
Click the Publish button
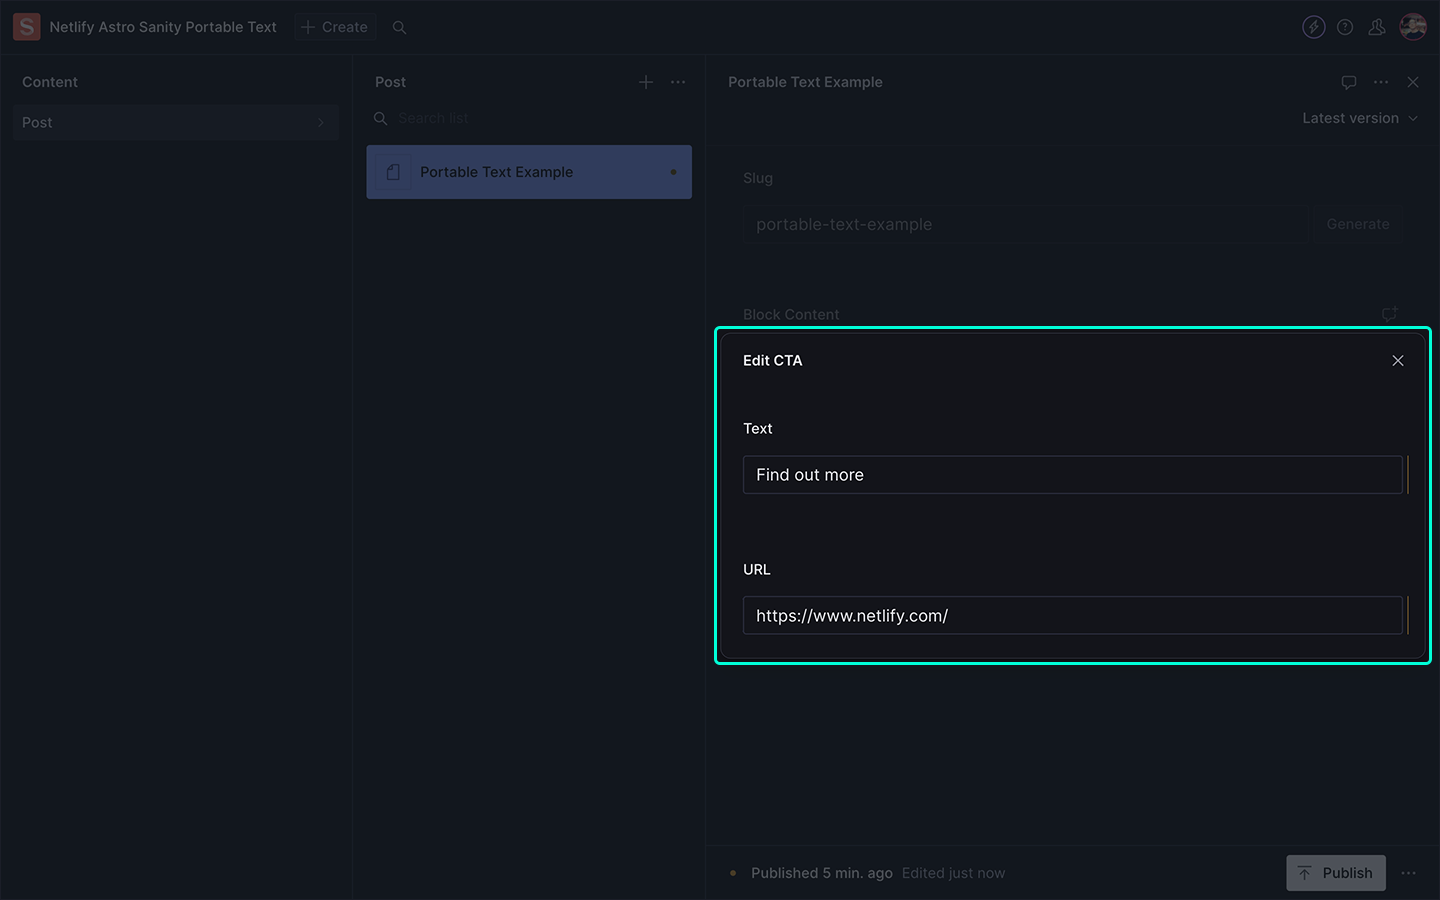pos(1336,873)
